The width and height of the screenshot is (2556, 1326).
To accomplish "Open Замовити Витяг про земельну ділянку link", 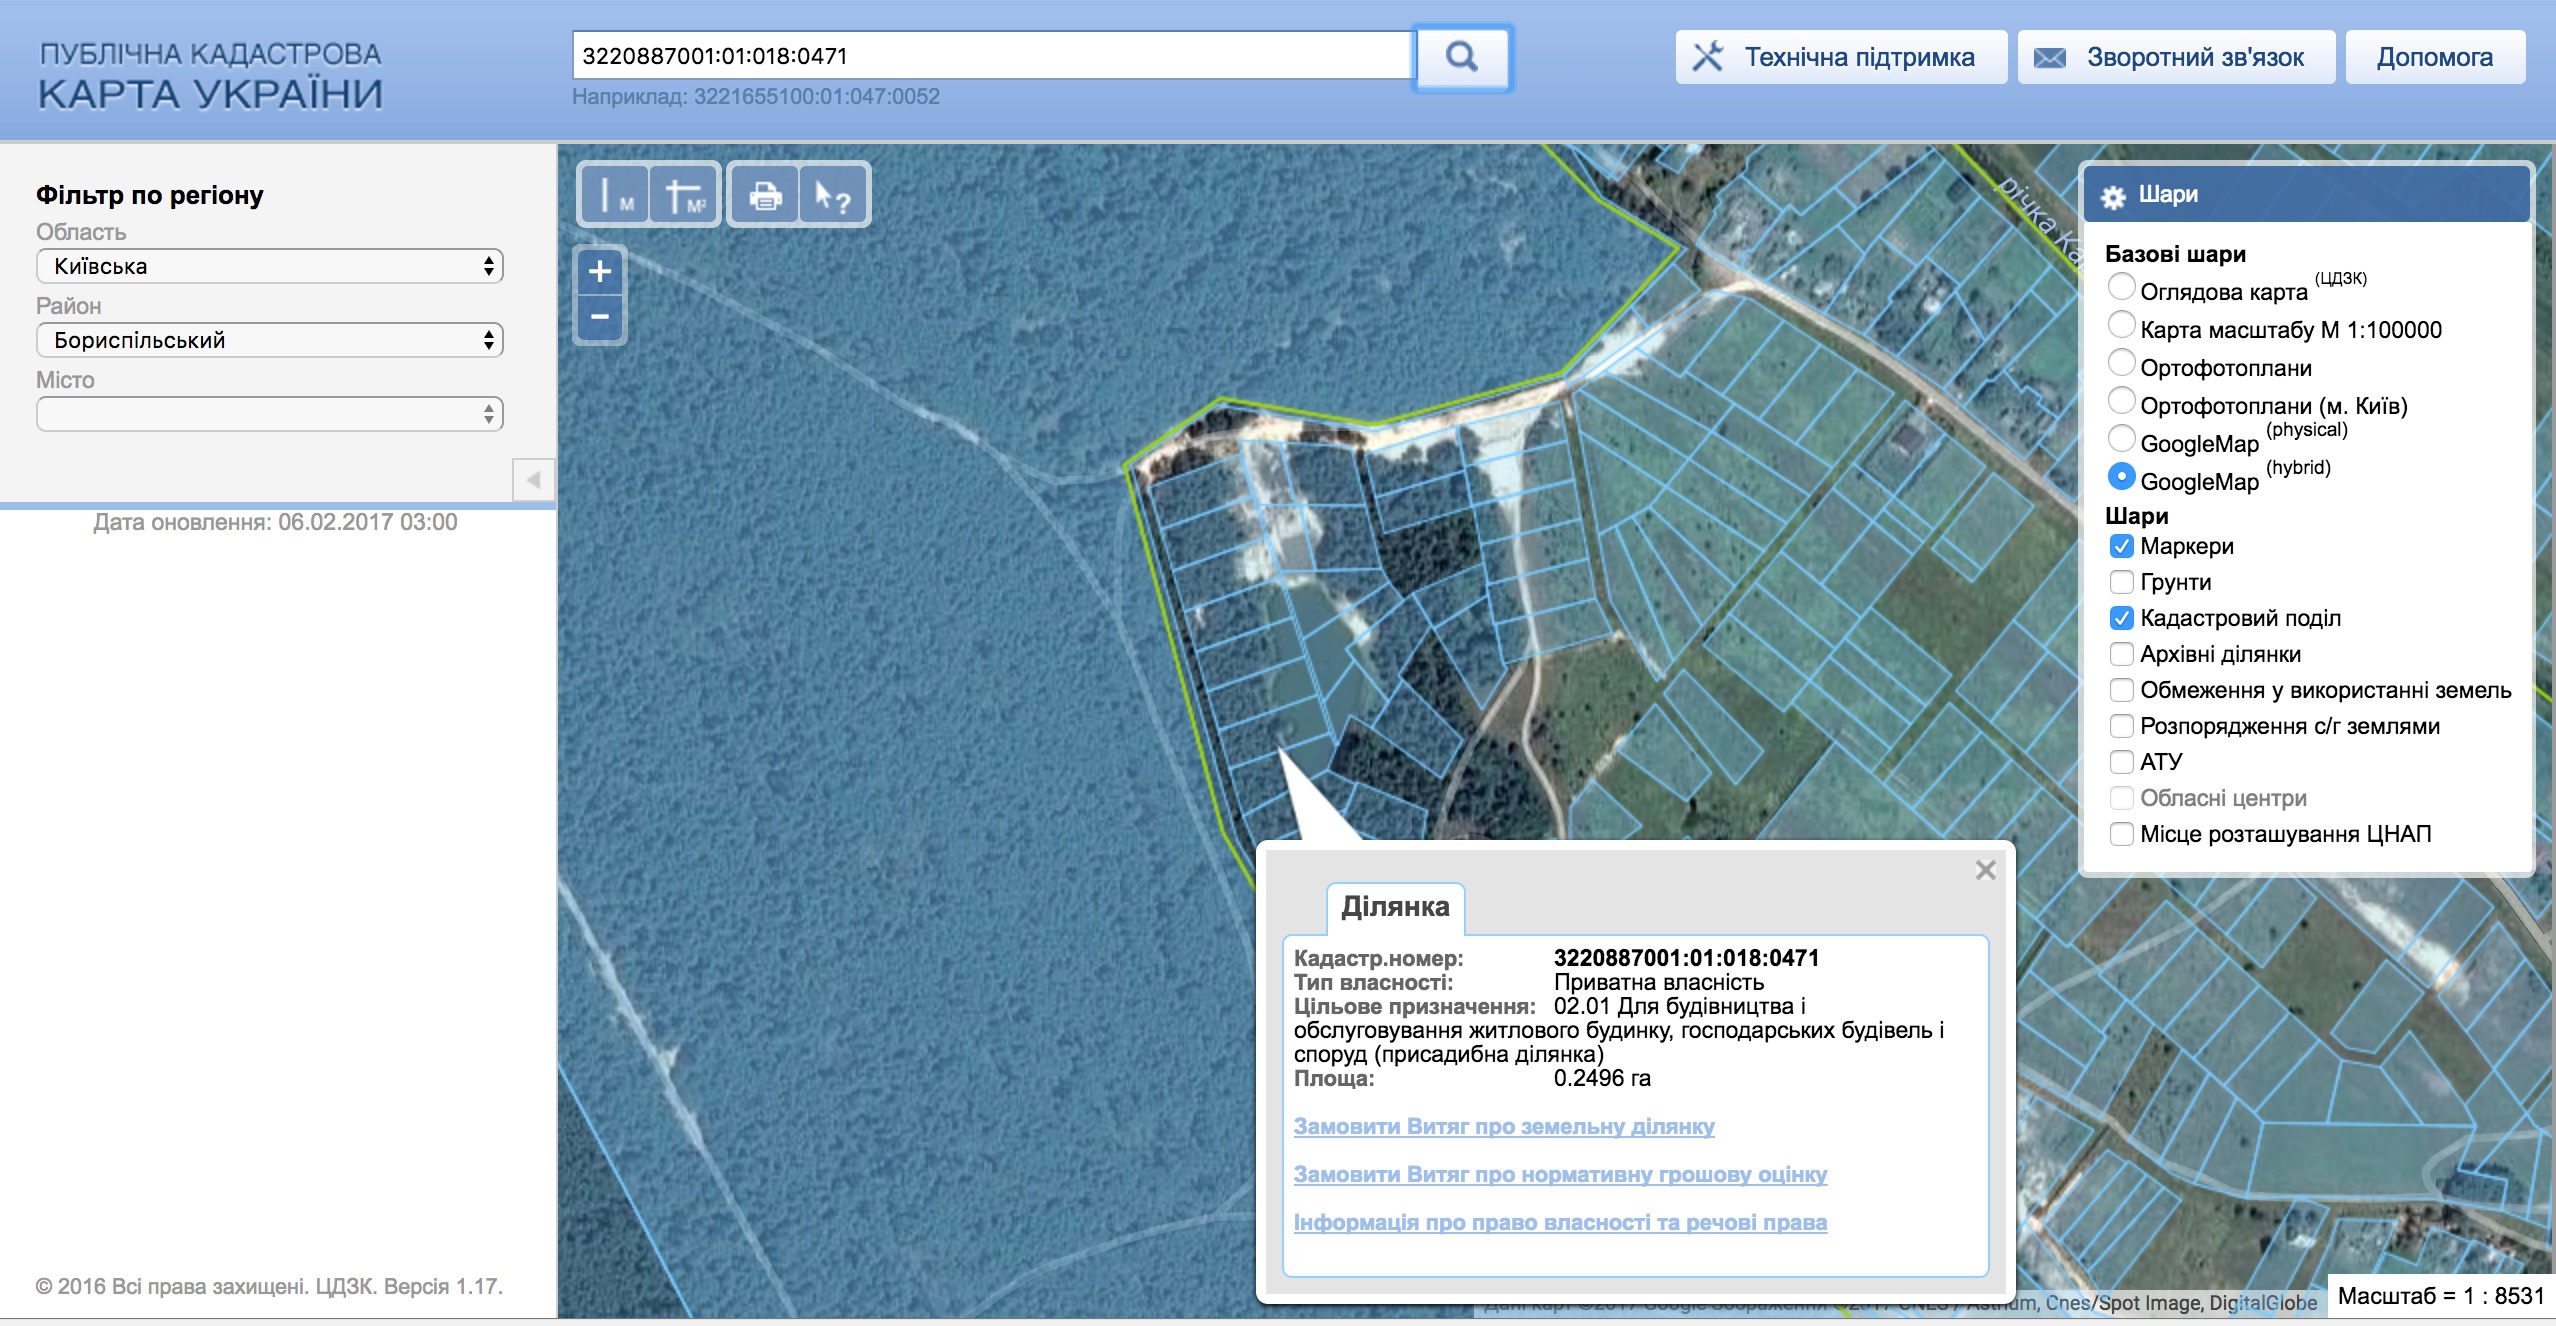I will (x=1503, y=1126).
